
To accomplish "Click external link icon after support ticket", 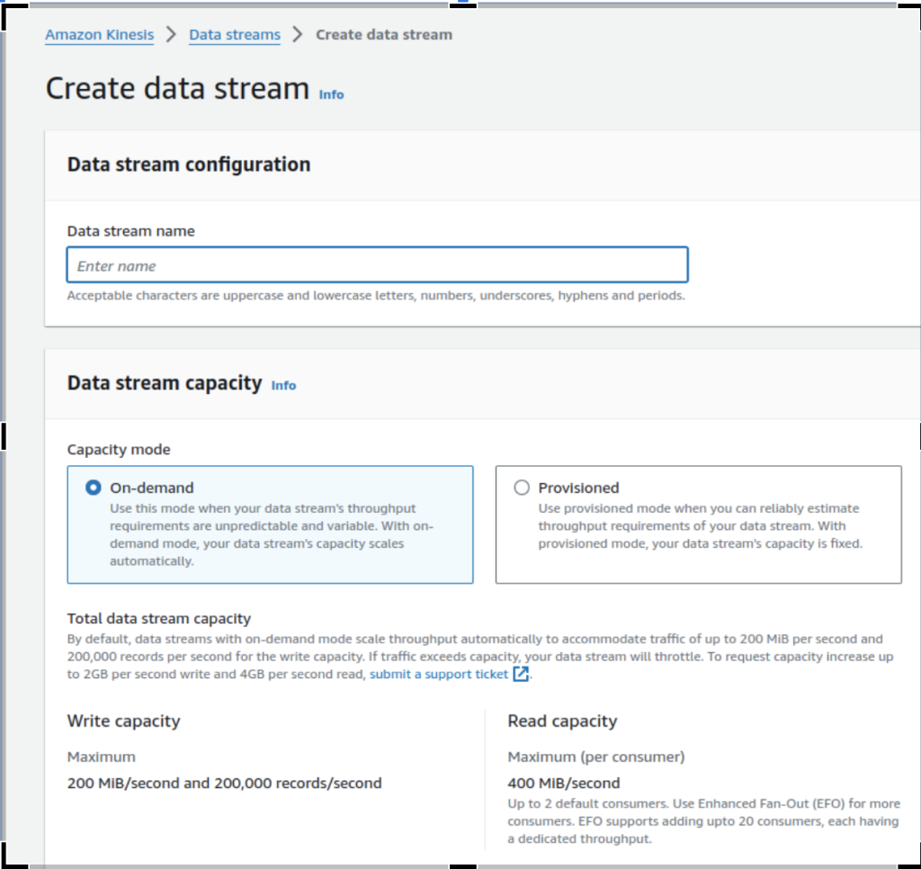I will [520, 674].
